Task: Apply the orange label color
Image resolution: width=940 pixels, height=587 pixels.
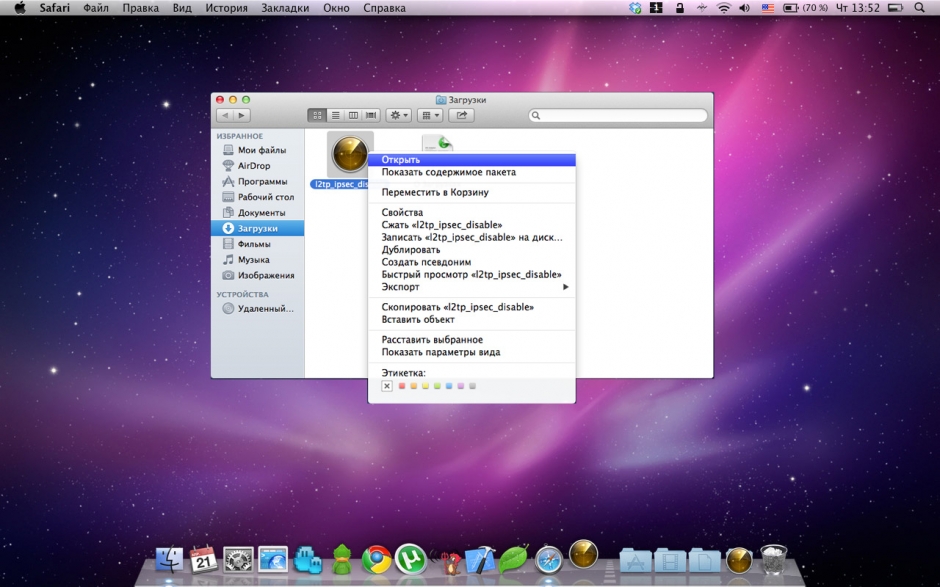Action: click(414, 386)
